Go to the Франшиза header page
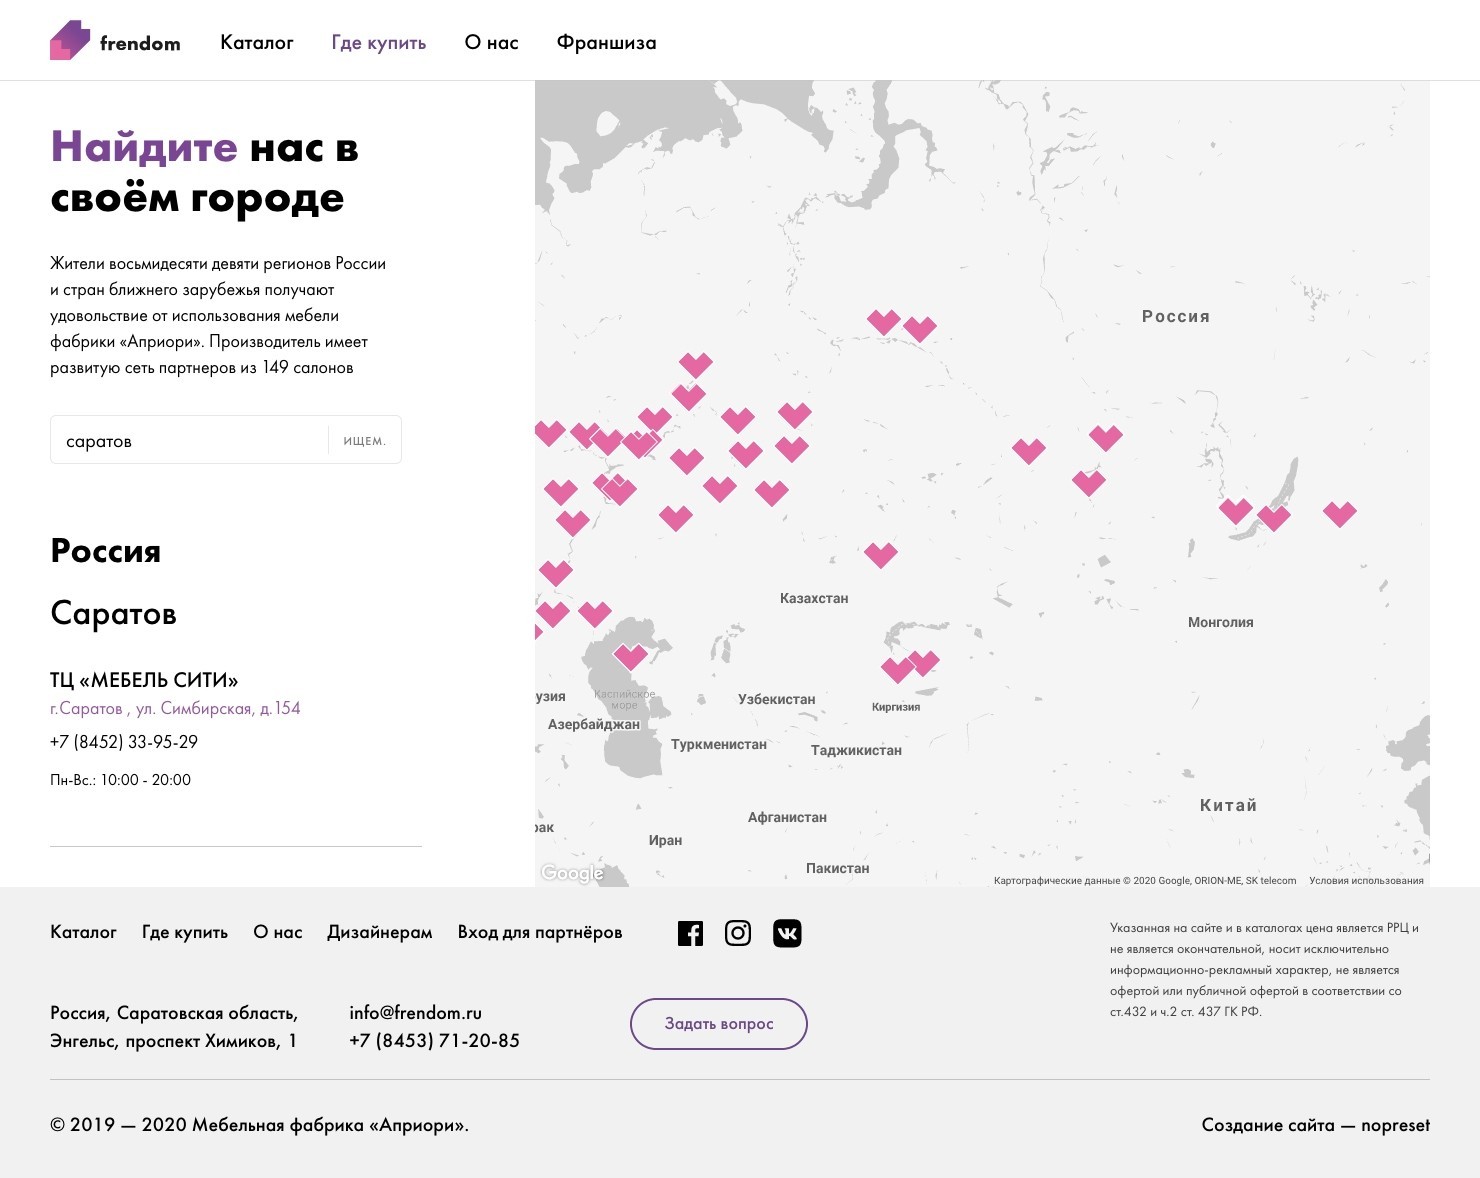1480x1178 pixels. 606,43
